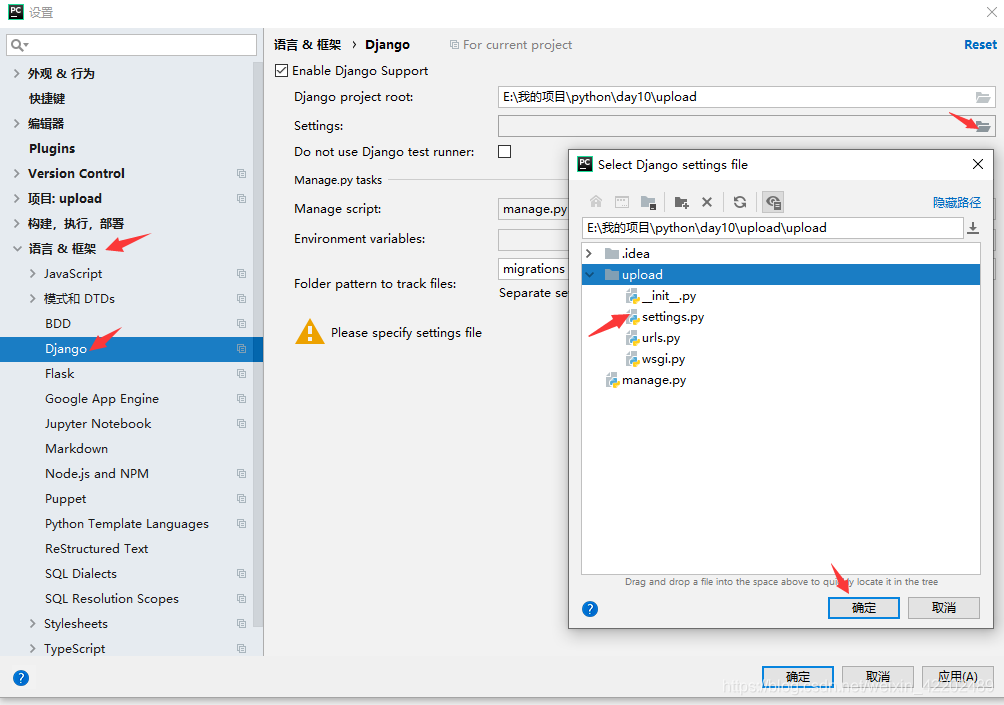Close the Select Django settings file dialog
This screenshot has width=1004, height=705.
pyautogui.click(x=978, y=165)
